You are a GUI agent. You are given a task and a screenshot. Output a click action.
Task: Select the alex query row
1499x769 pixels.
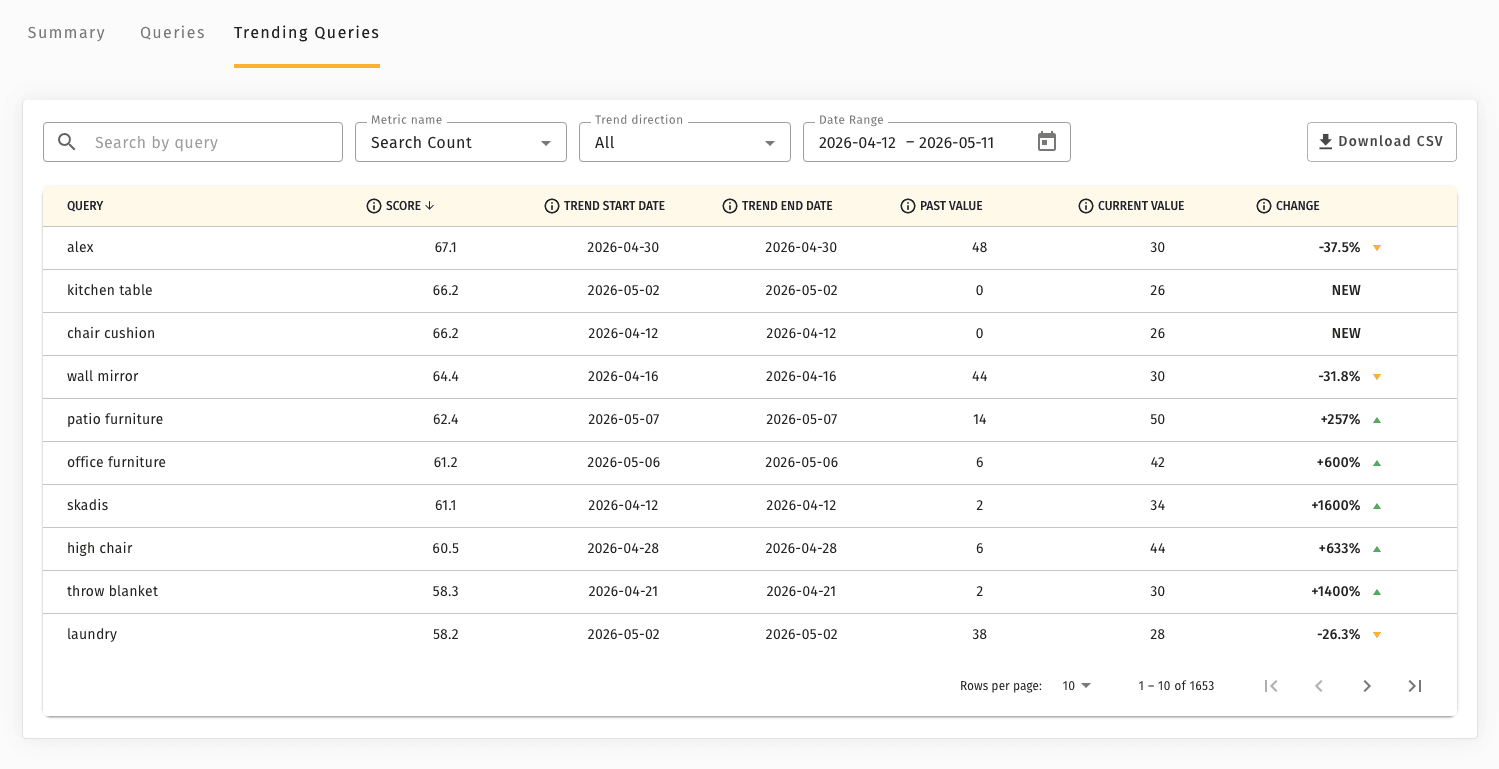750,248
